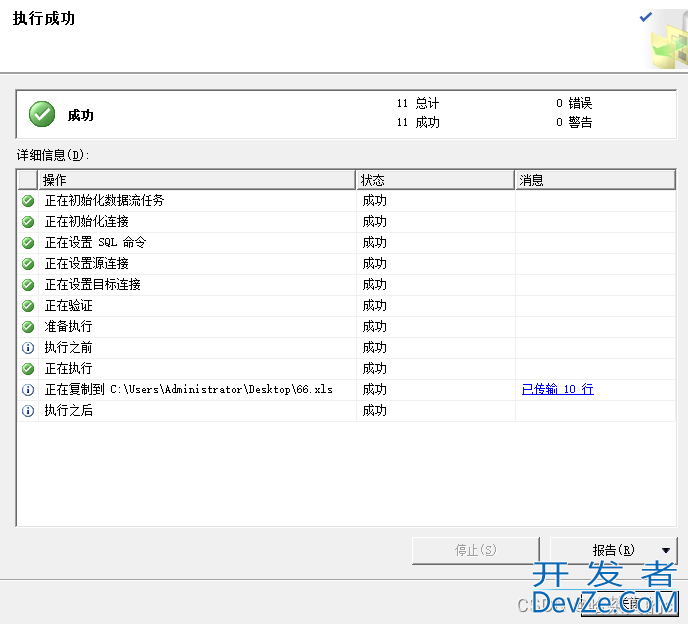Click status icon for 正在初始化数据流任务 row
This screenshot has height=624, width=688.
point(28,201)
